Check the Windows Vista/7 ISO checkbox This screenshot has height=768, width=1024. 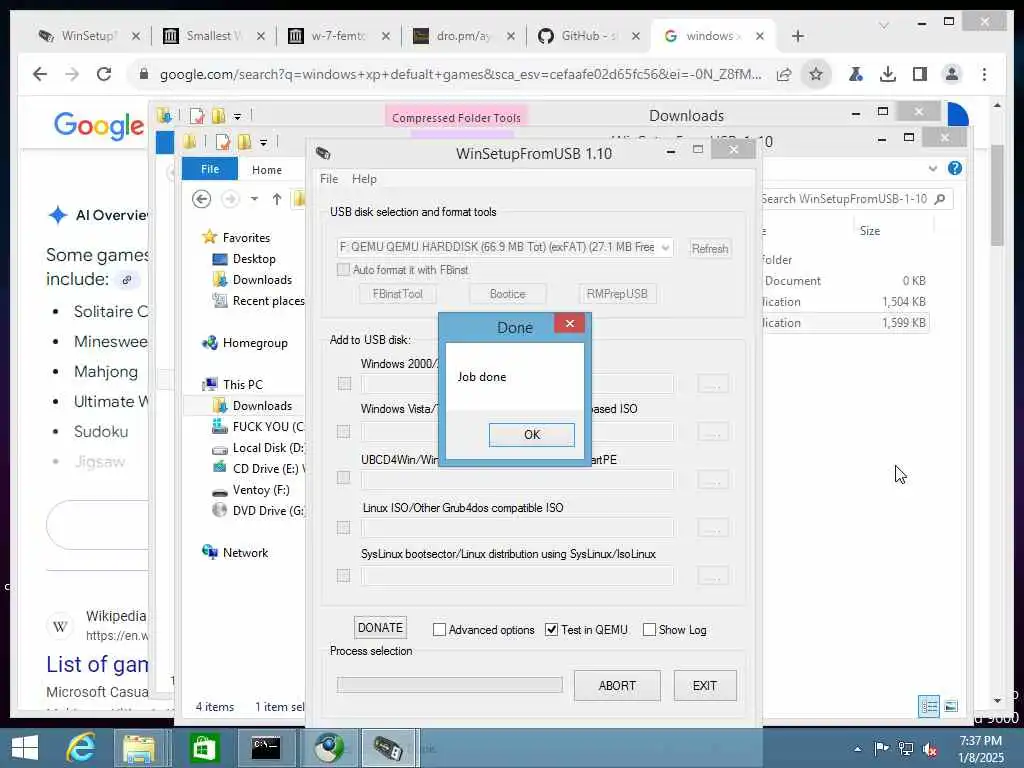[x=344, y=432]
